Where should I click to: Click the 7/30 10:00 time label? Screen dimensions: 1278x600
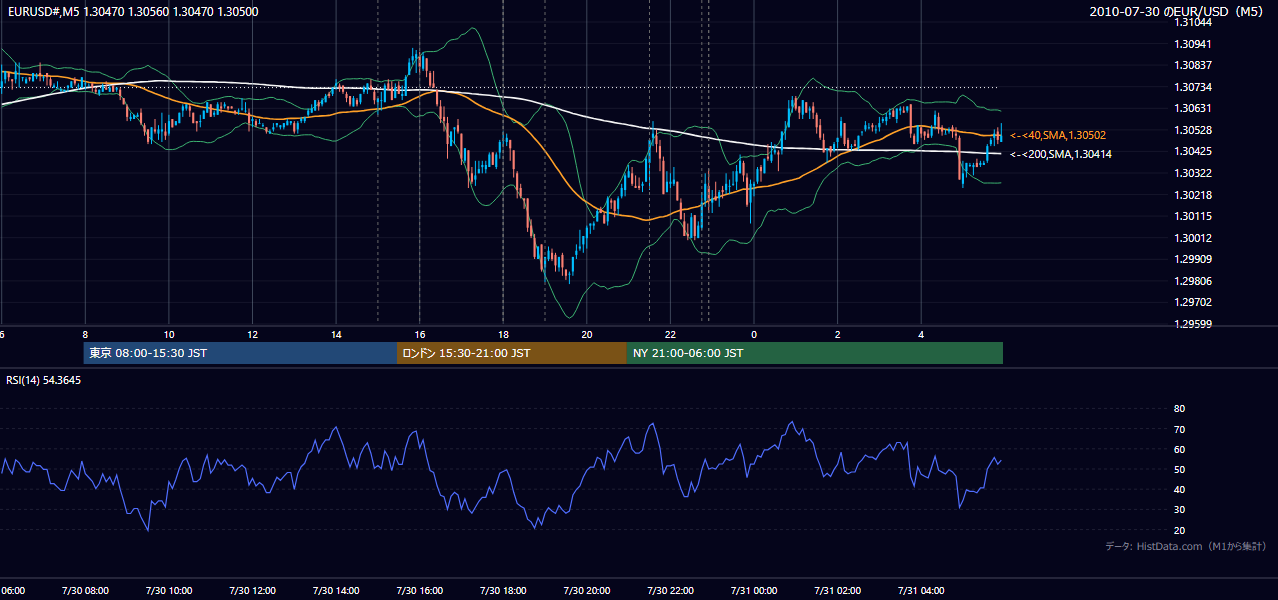tap(169, 591)
